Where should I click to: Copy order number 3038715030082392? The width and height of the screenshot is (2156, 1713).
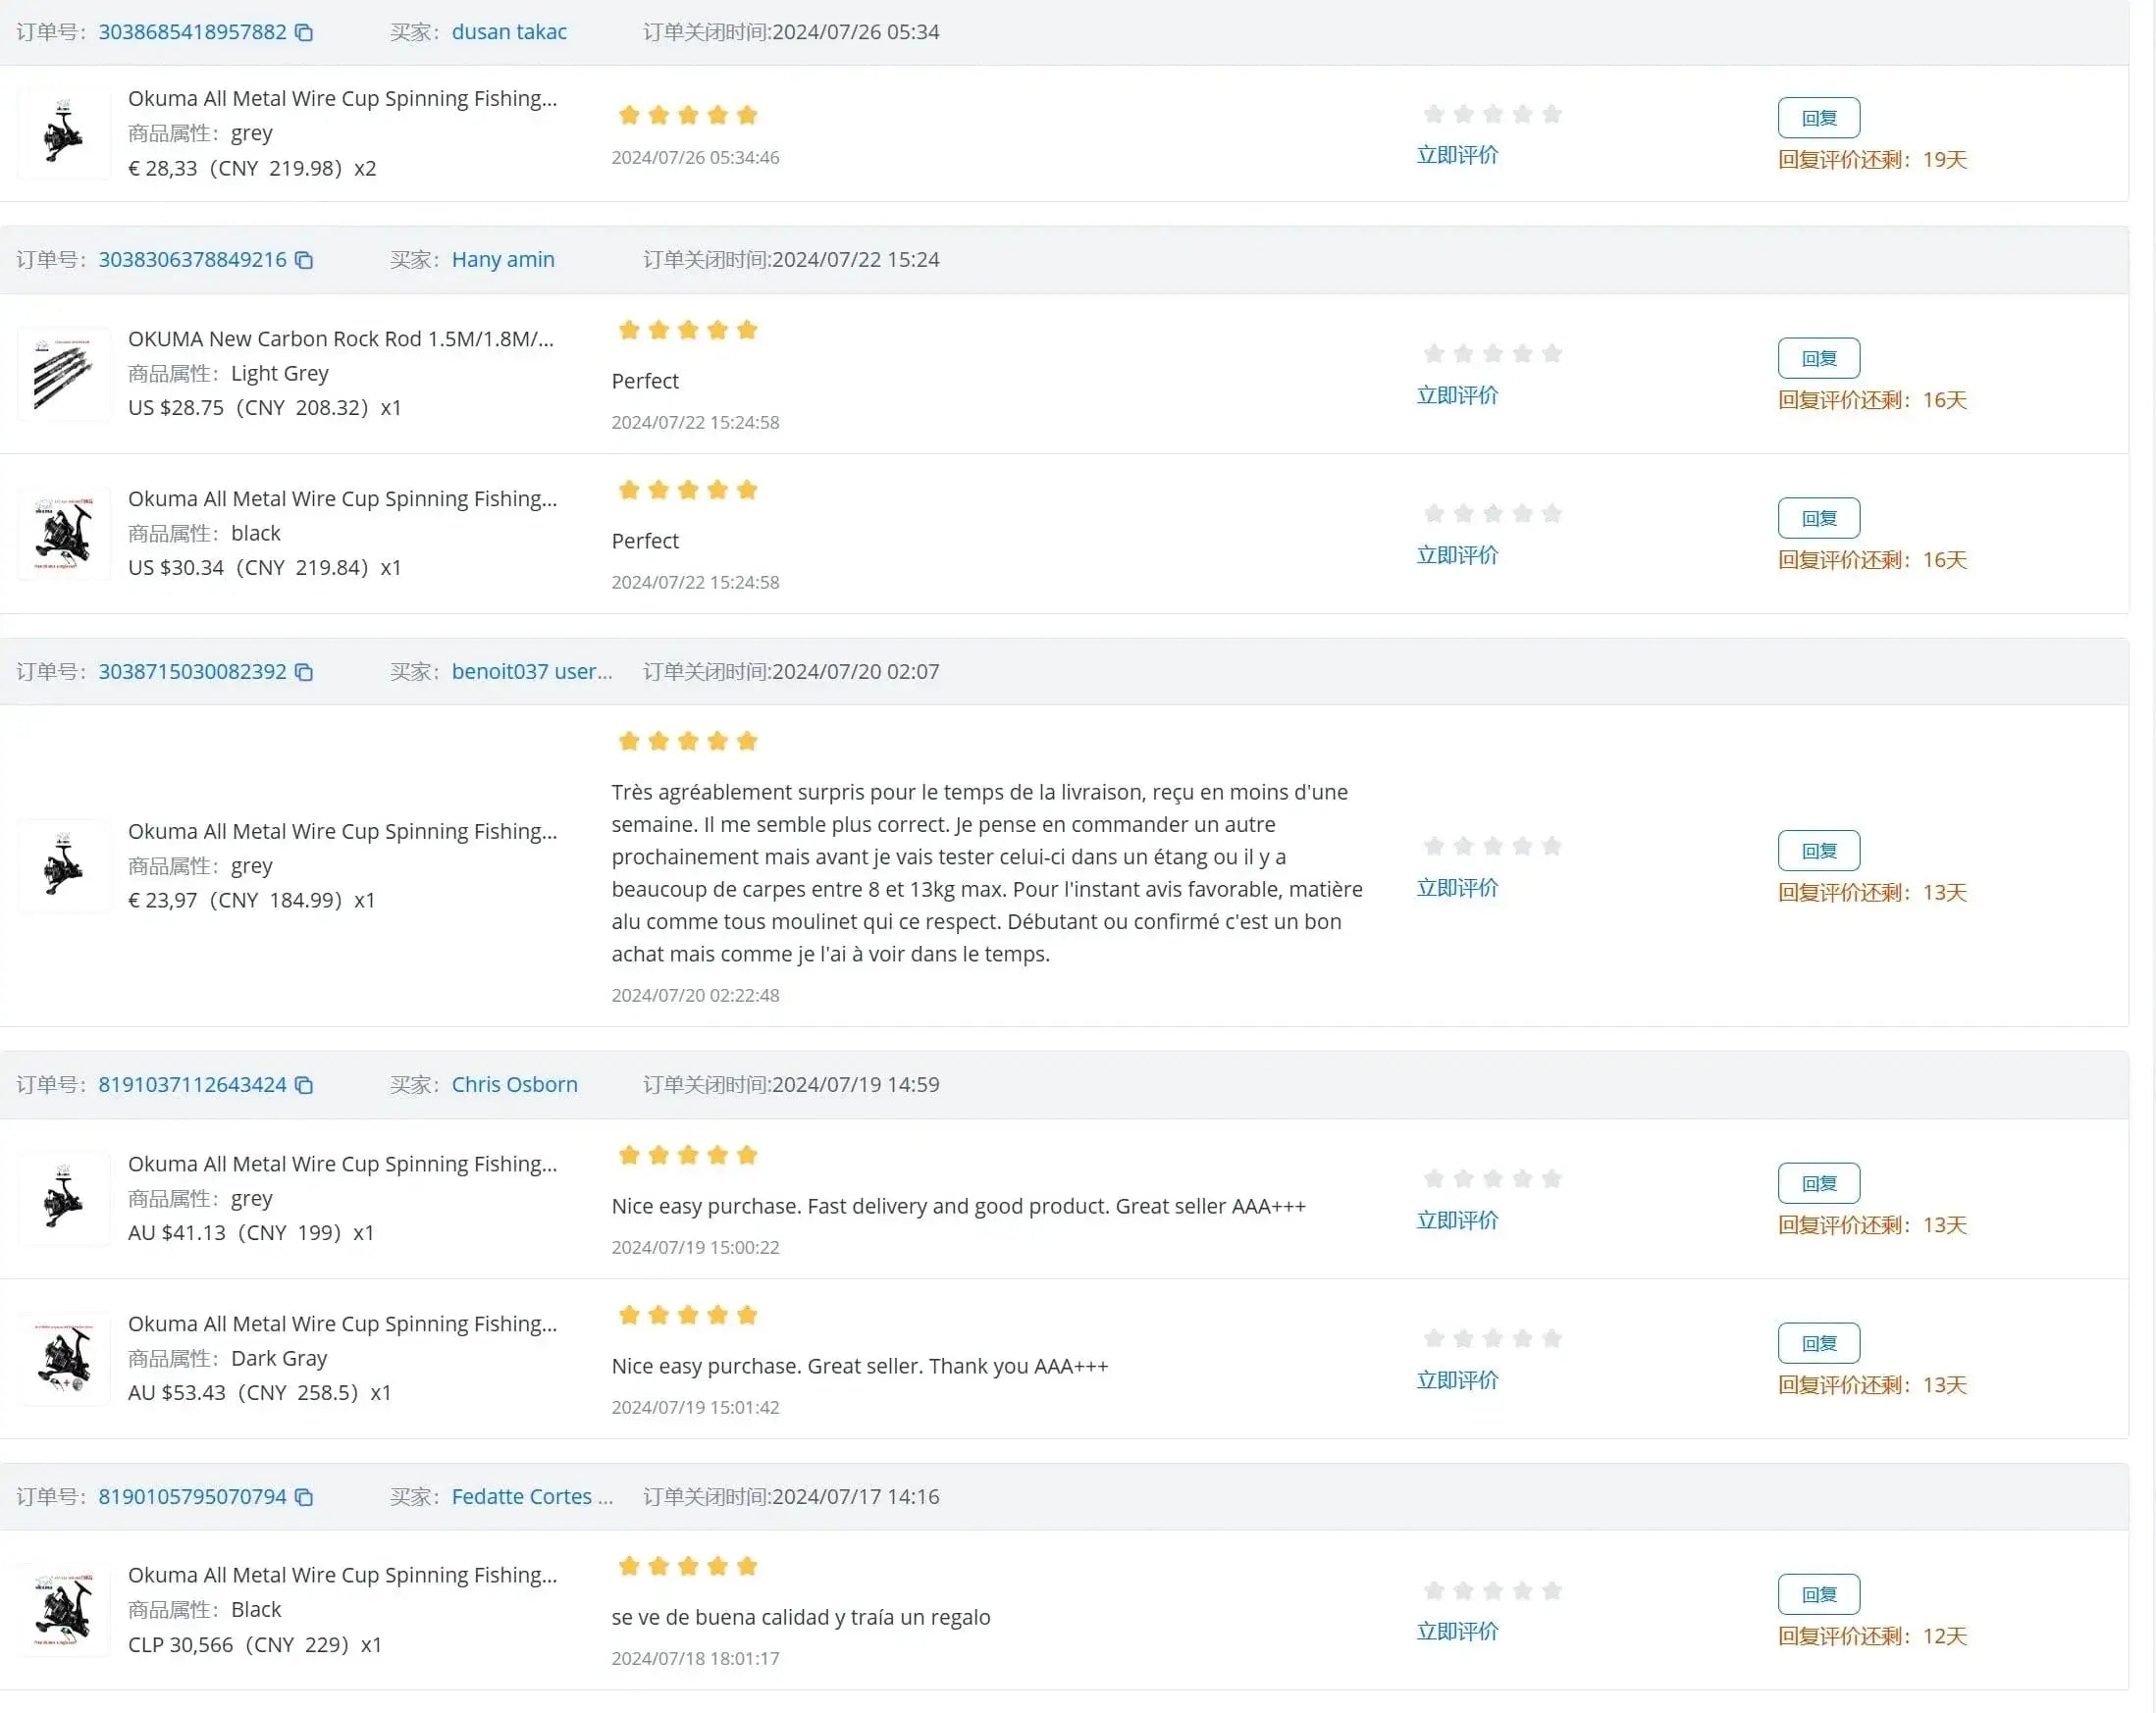pyautogui.click(x=304, y=672)
